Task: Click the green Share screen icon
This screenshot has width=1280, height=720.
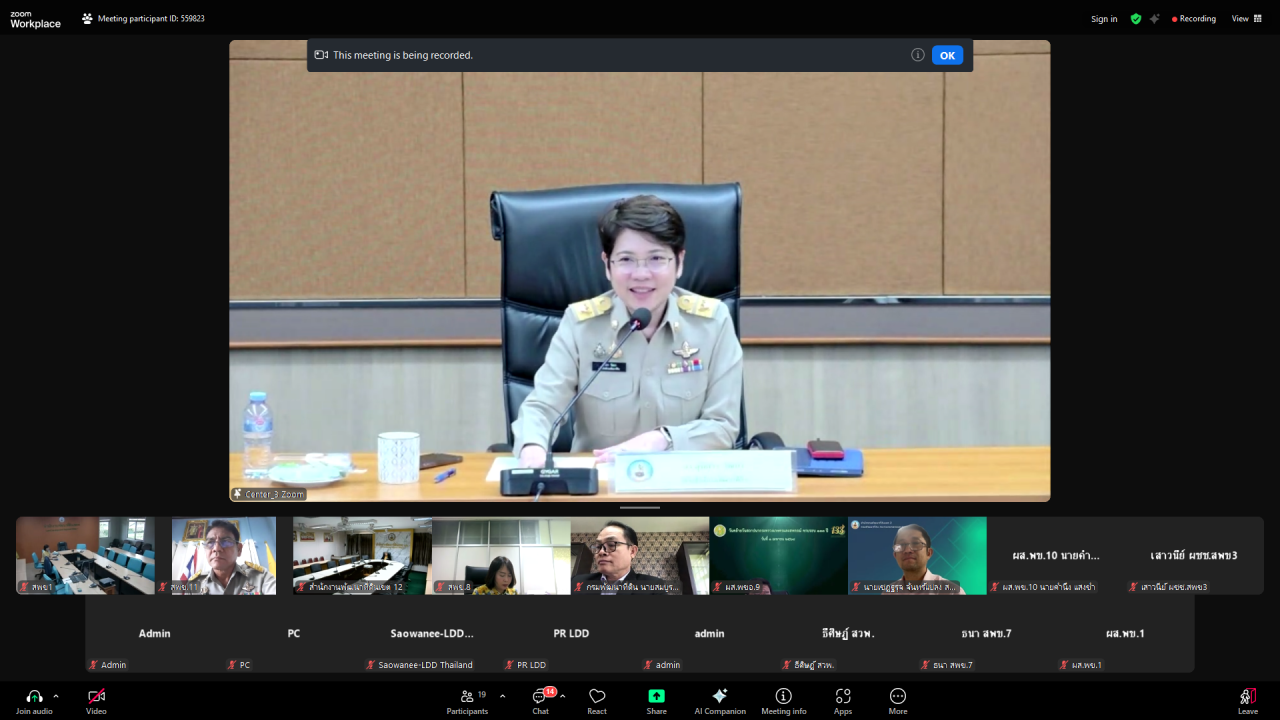Action: coord(656,697)
